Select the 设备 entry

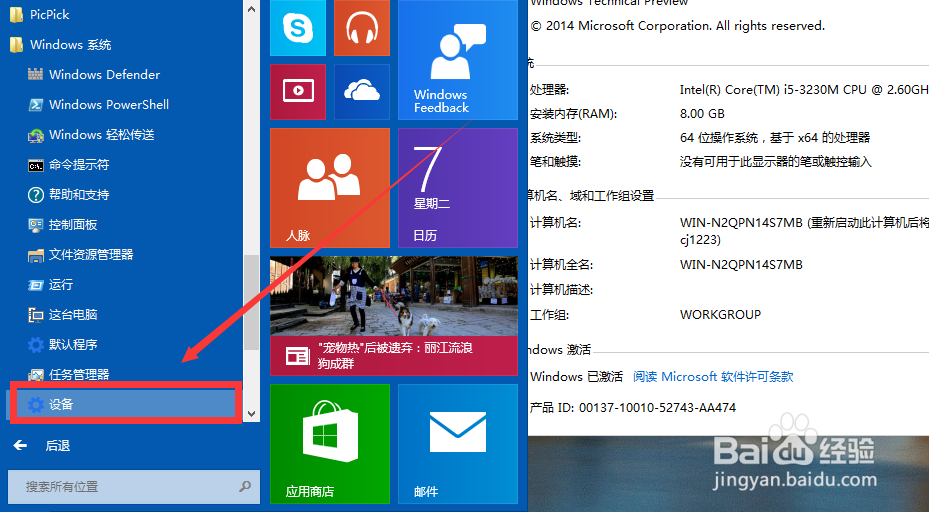click(124, 404)
